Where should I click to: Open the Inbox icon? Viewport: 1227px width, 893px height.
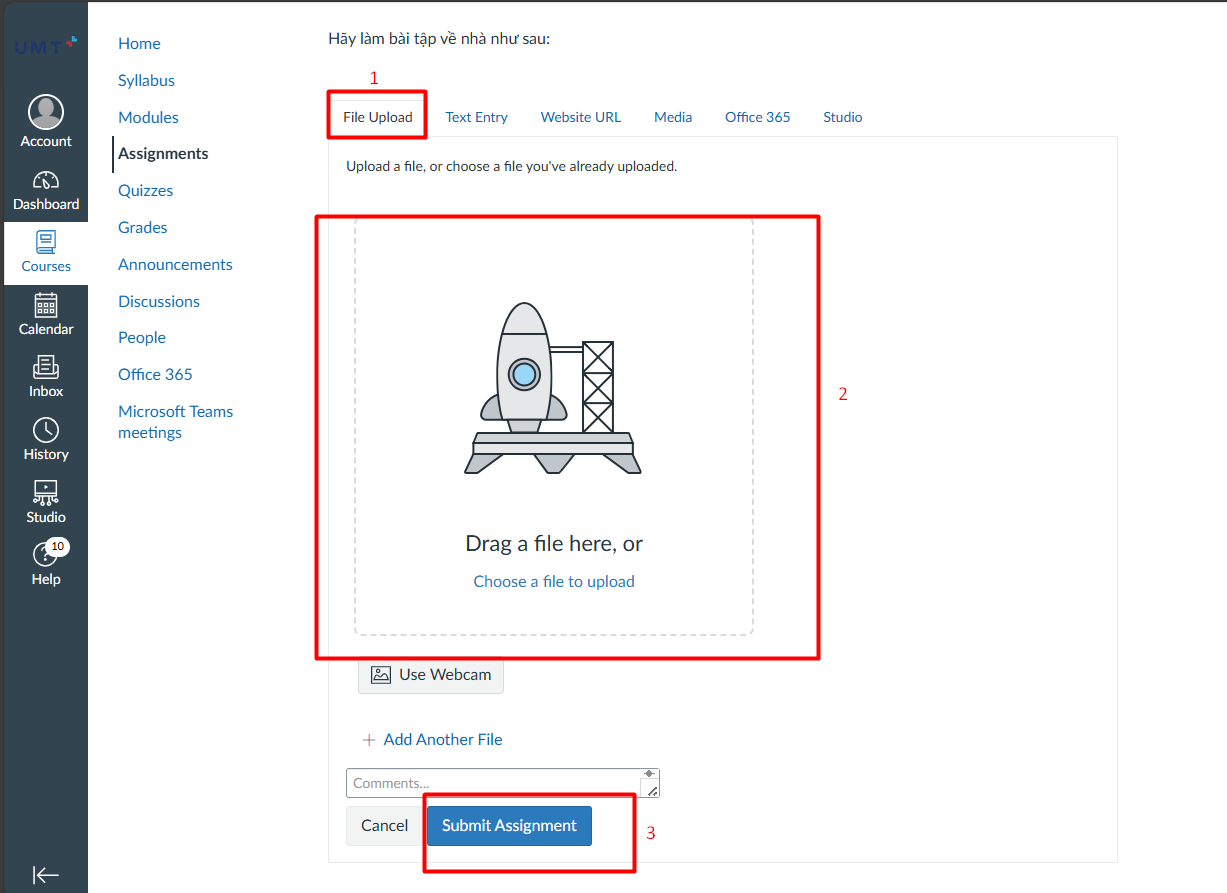[x=46, y=369]
